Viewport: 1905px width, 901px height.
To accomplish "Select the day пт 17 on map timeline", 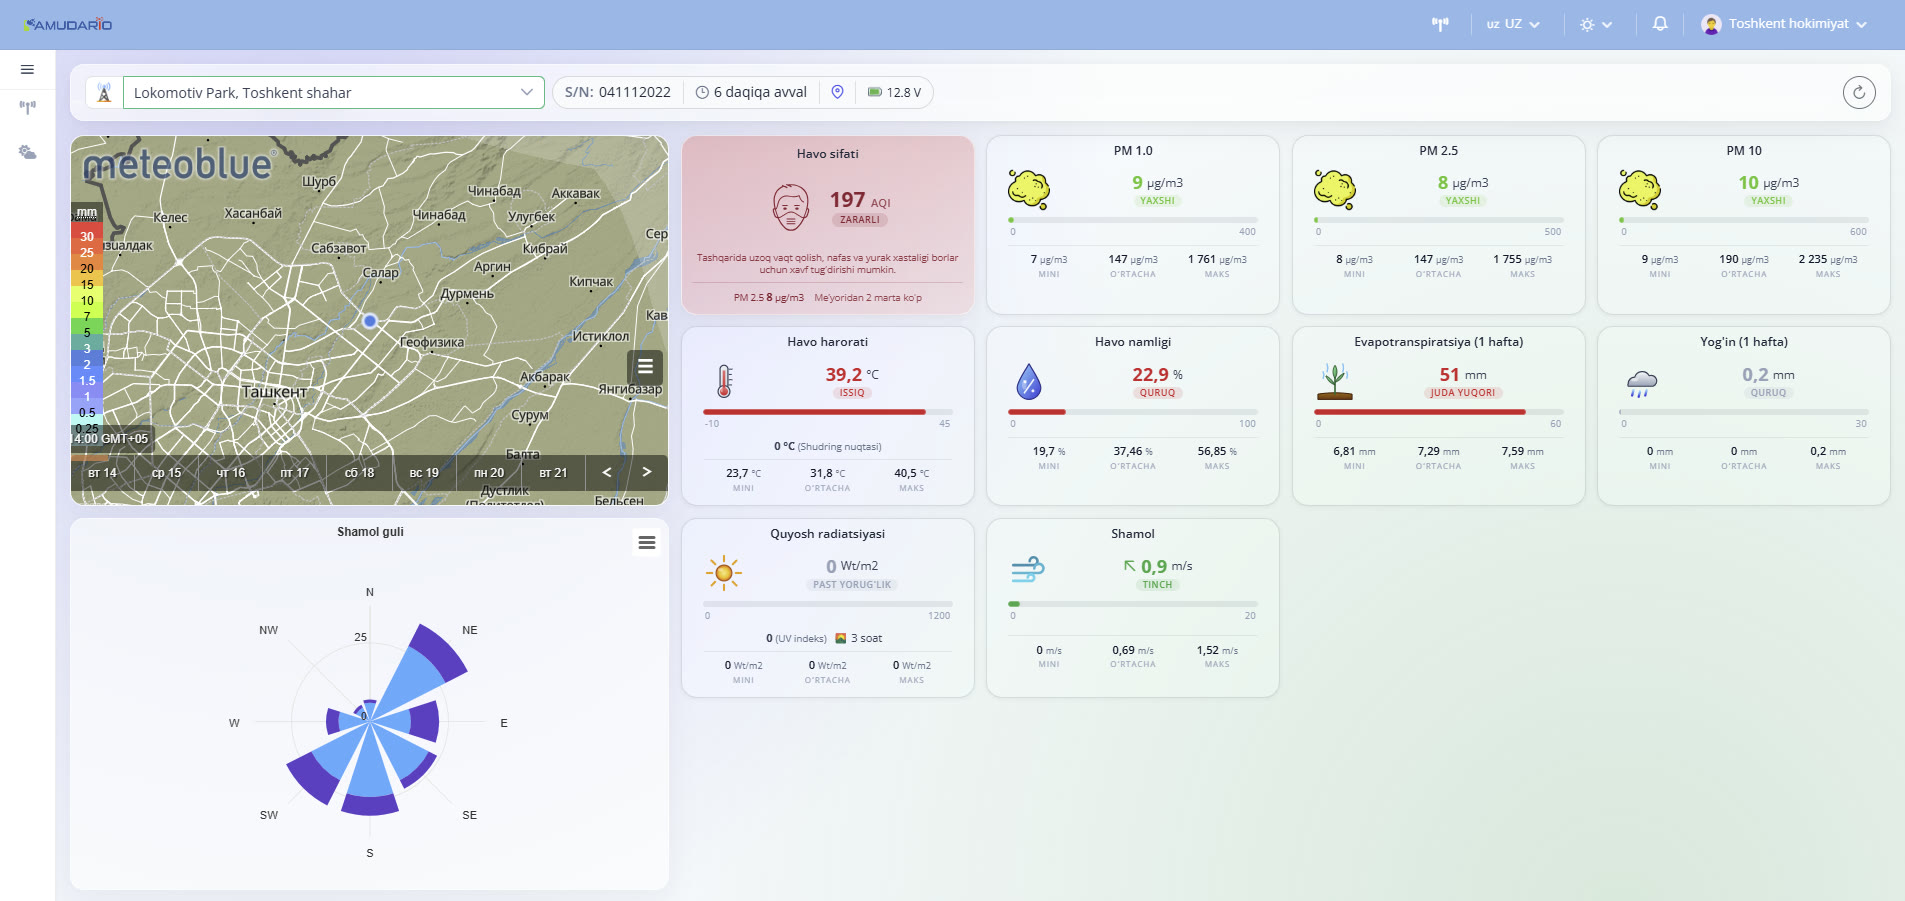I will 295,473.
